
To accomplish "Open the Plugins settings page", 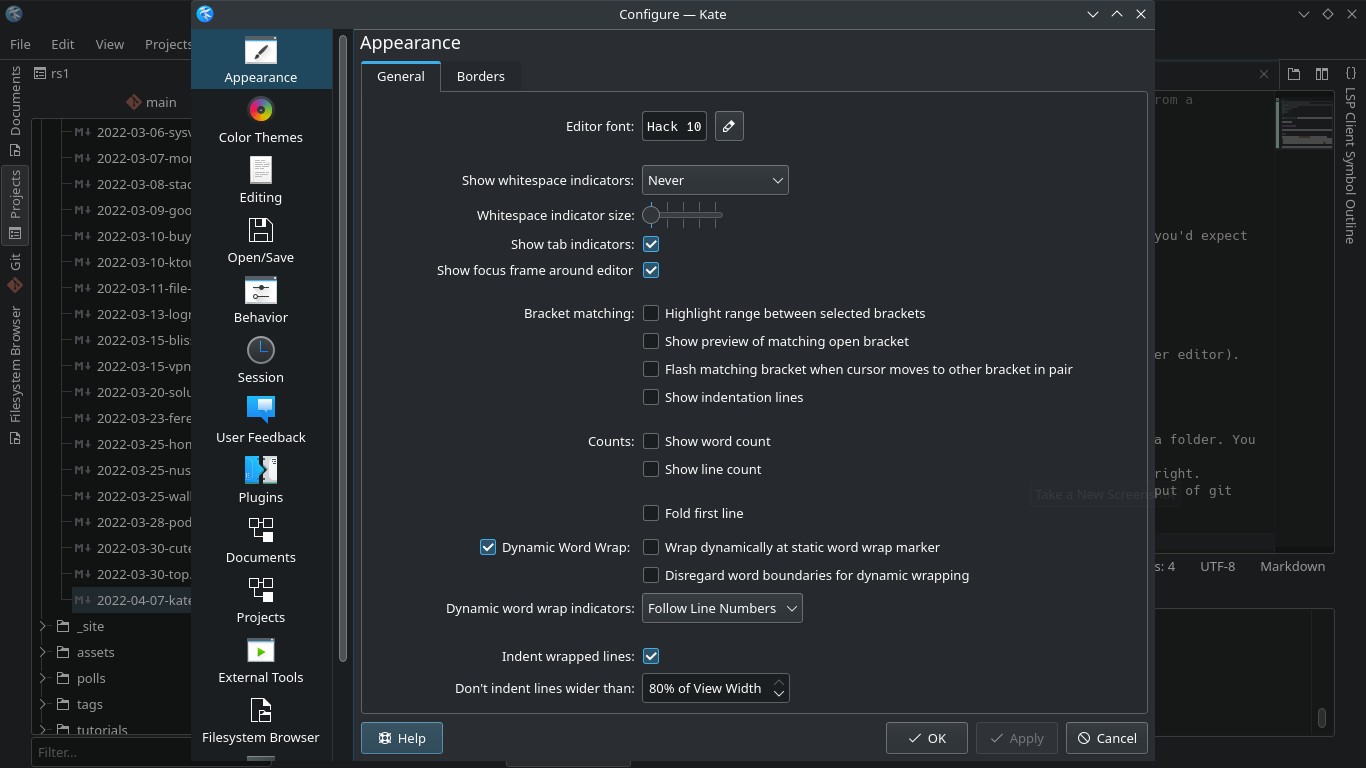I will [261, 480].
